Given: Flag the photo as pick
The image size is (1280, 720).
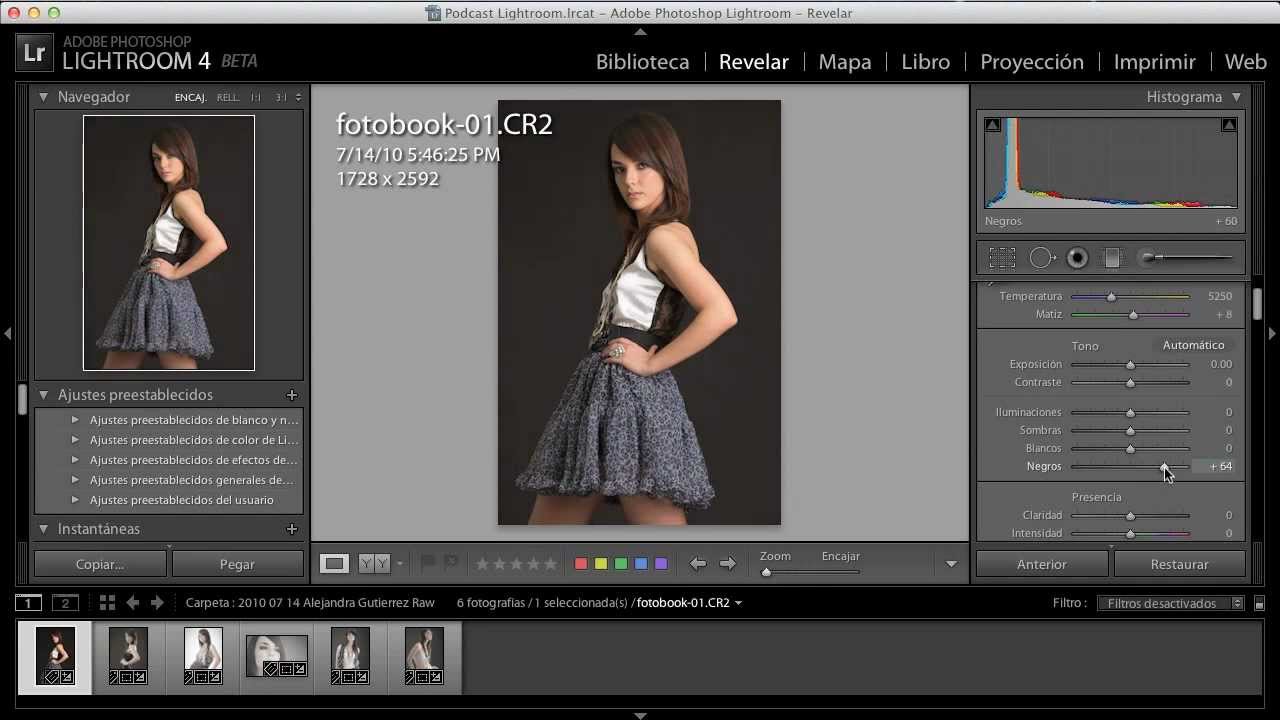Looking at the screenshot, I should (x=428, y=564).
